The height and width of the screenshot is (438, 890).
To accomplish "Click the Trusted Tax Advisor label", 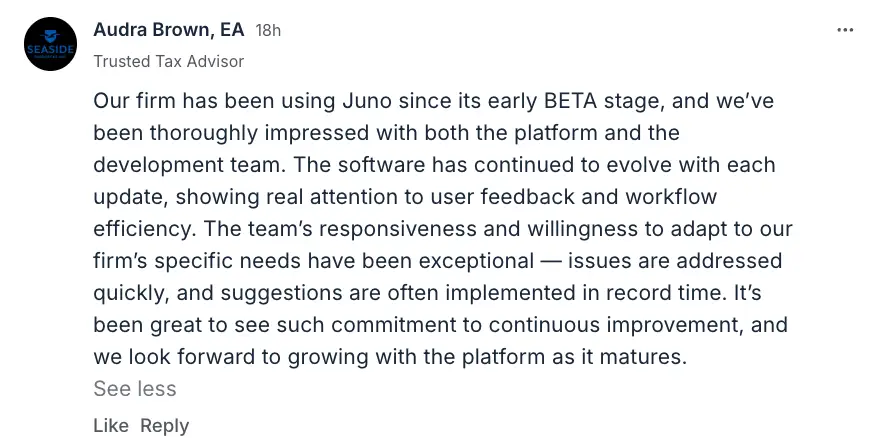I will [x=168, y=61].
